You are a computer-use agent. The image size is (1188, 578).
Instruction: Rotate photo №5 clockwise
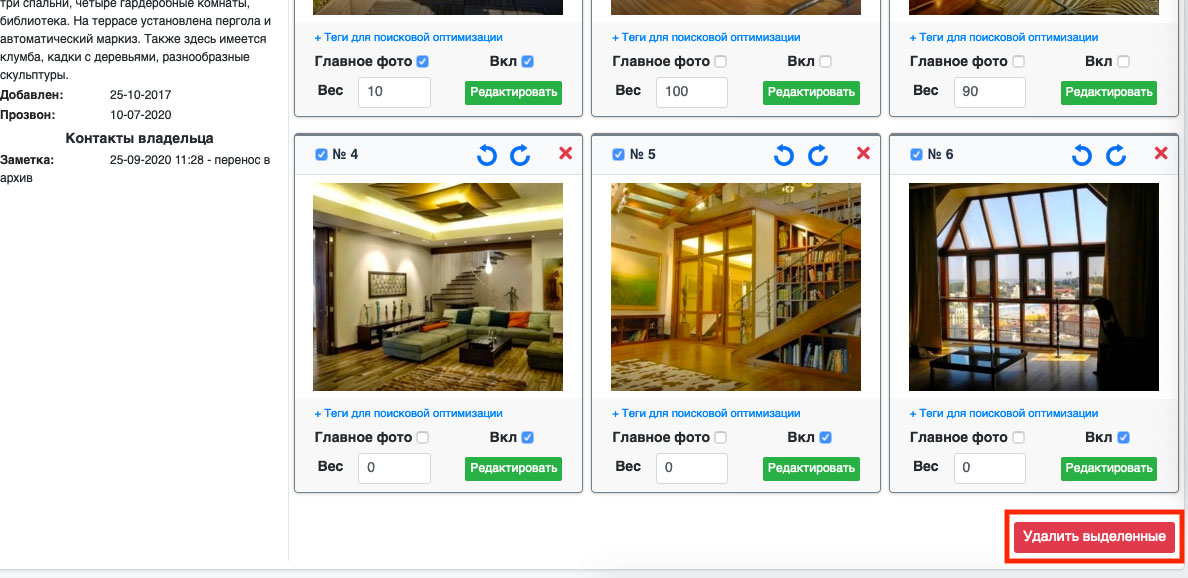[818, 155]
